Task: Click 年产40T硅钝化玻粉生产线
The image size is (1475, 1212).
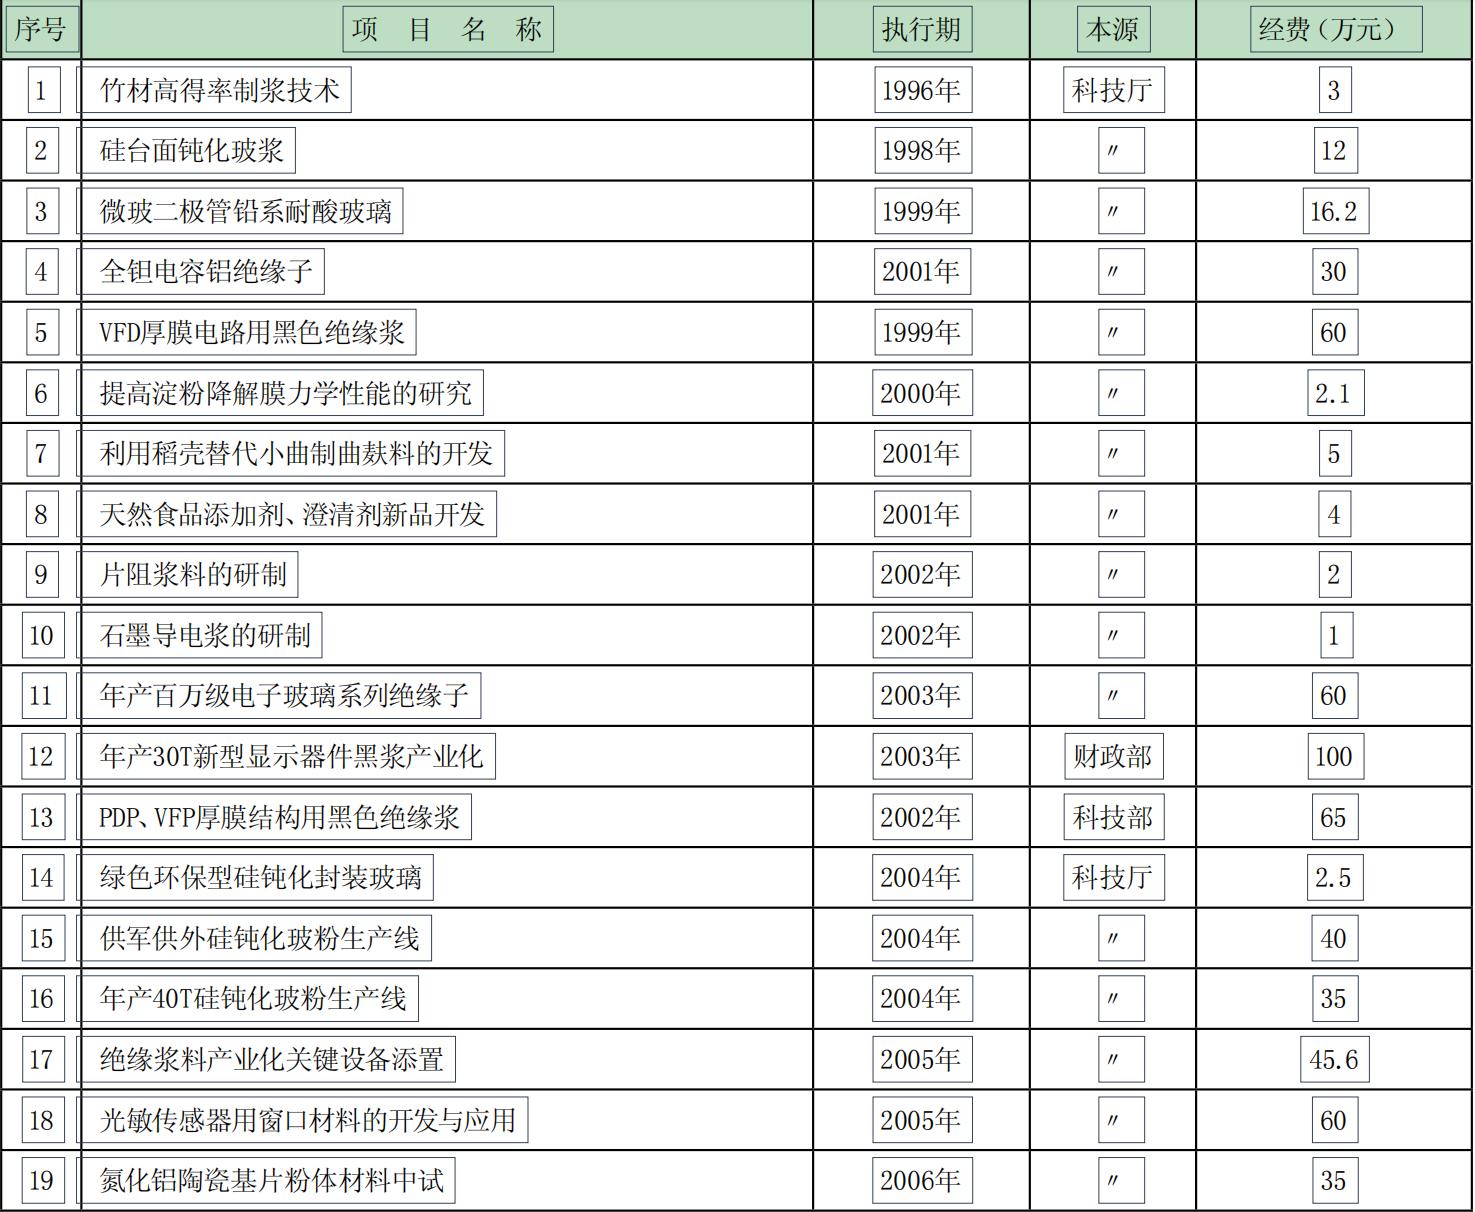Action: click(x=249, y=999)
